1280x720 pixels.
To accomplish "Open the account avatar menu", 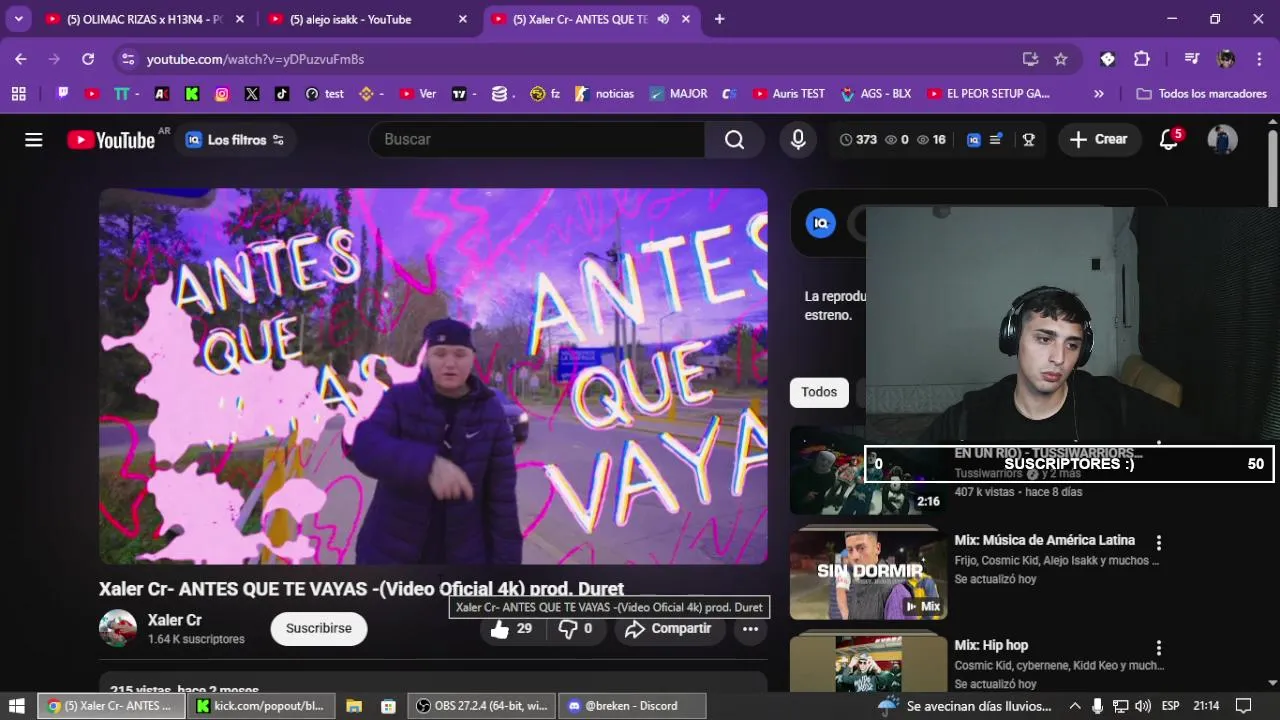I will [x=1222, y=139].
